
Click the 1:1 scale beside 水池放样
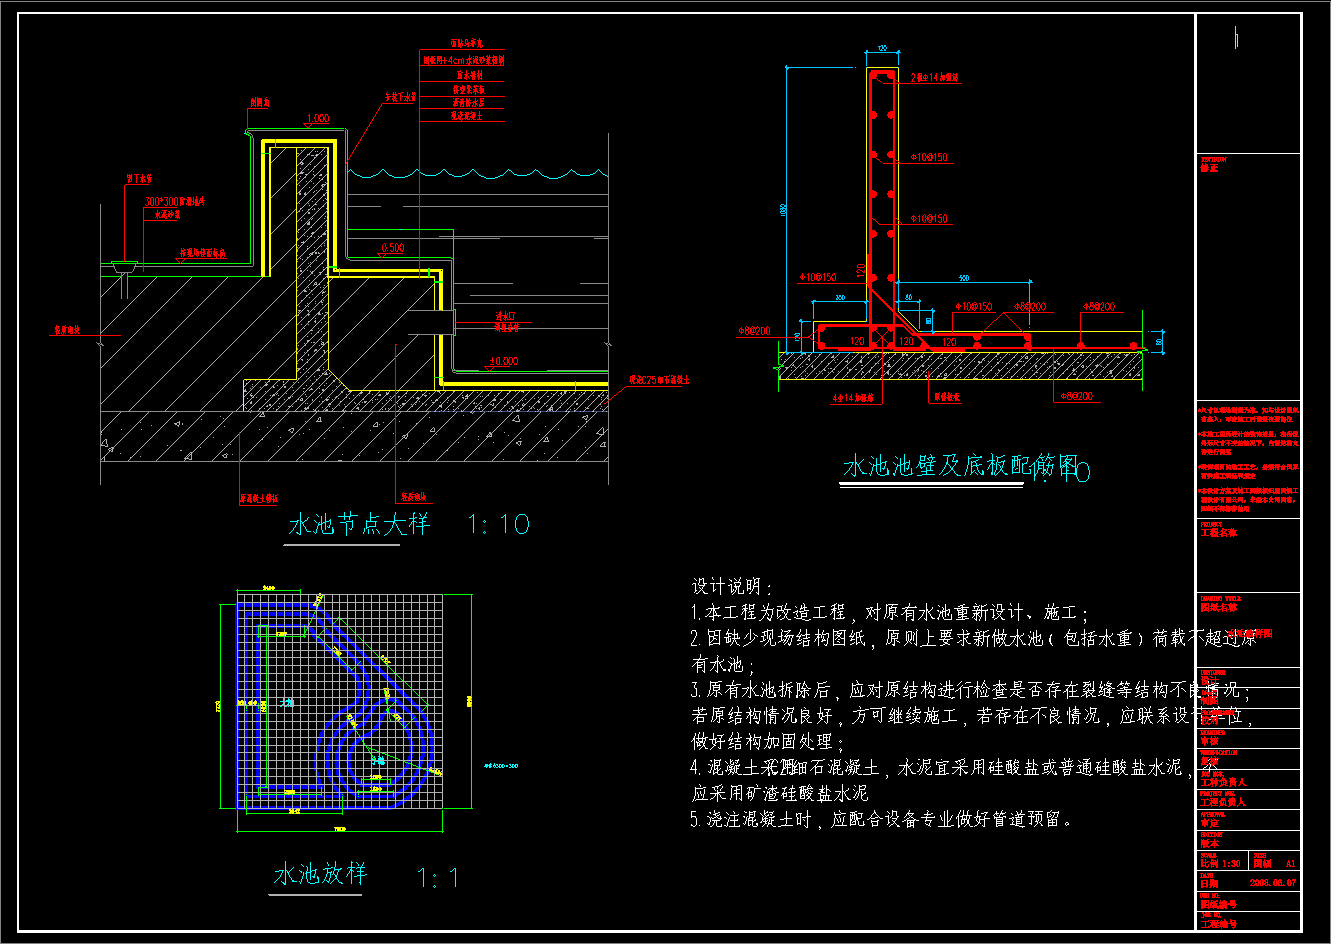[x=438, y=878]
